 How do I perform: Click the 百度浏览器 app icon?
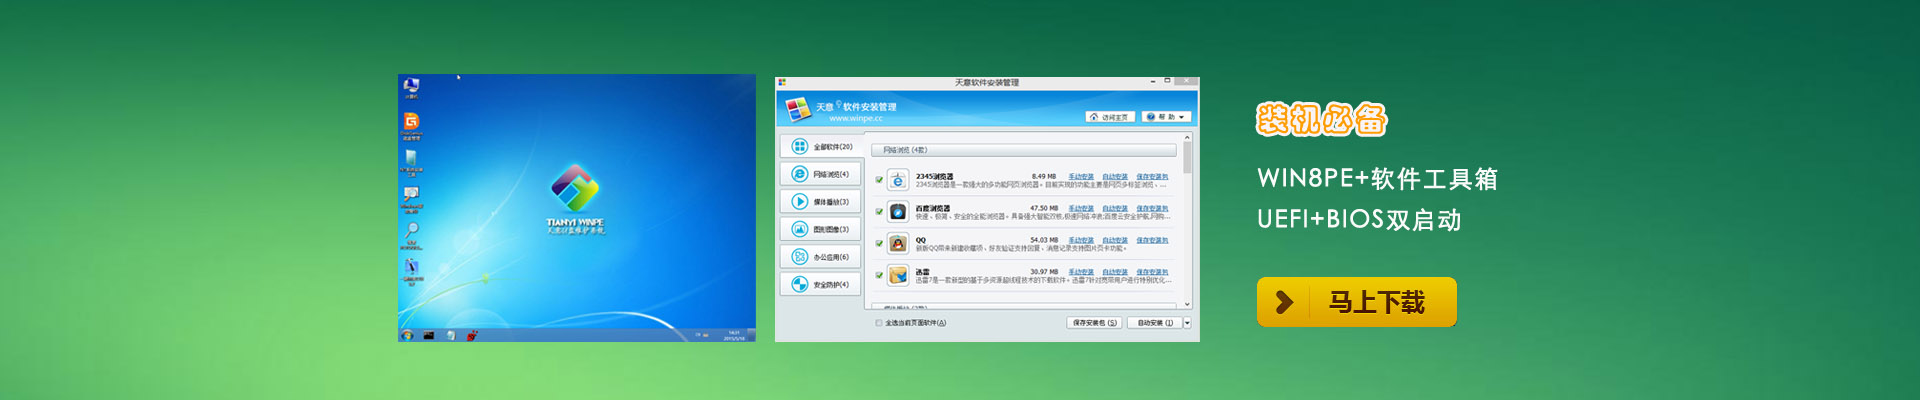pyautogui.click(x=898, y=212)
